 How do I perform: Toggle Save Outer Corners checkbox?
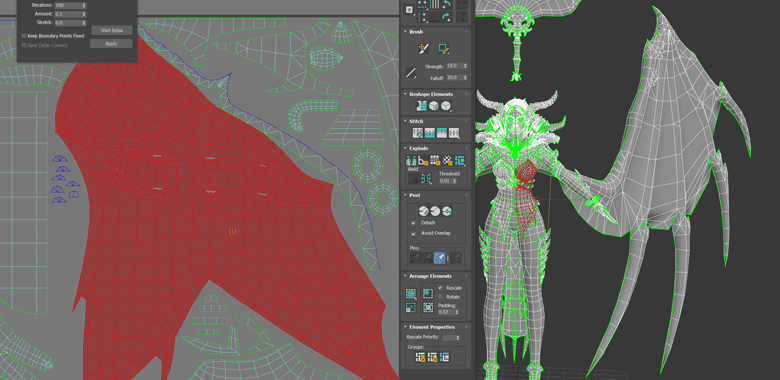[24, 45]
